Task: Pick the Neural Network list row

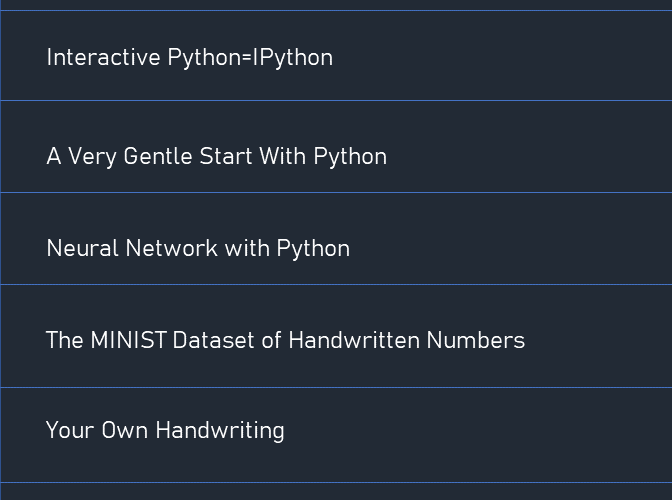Action: (198, 249)
